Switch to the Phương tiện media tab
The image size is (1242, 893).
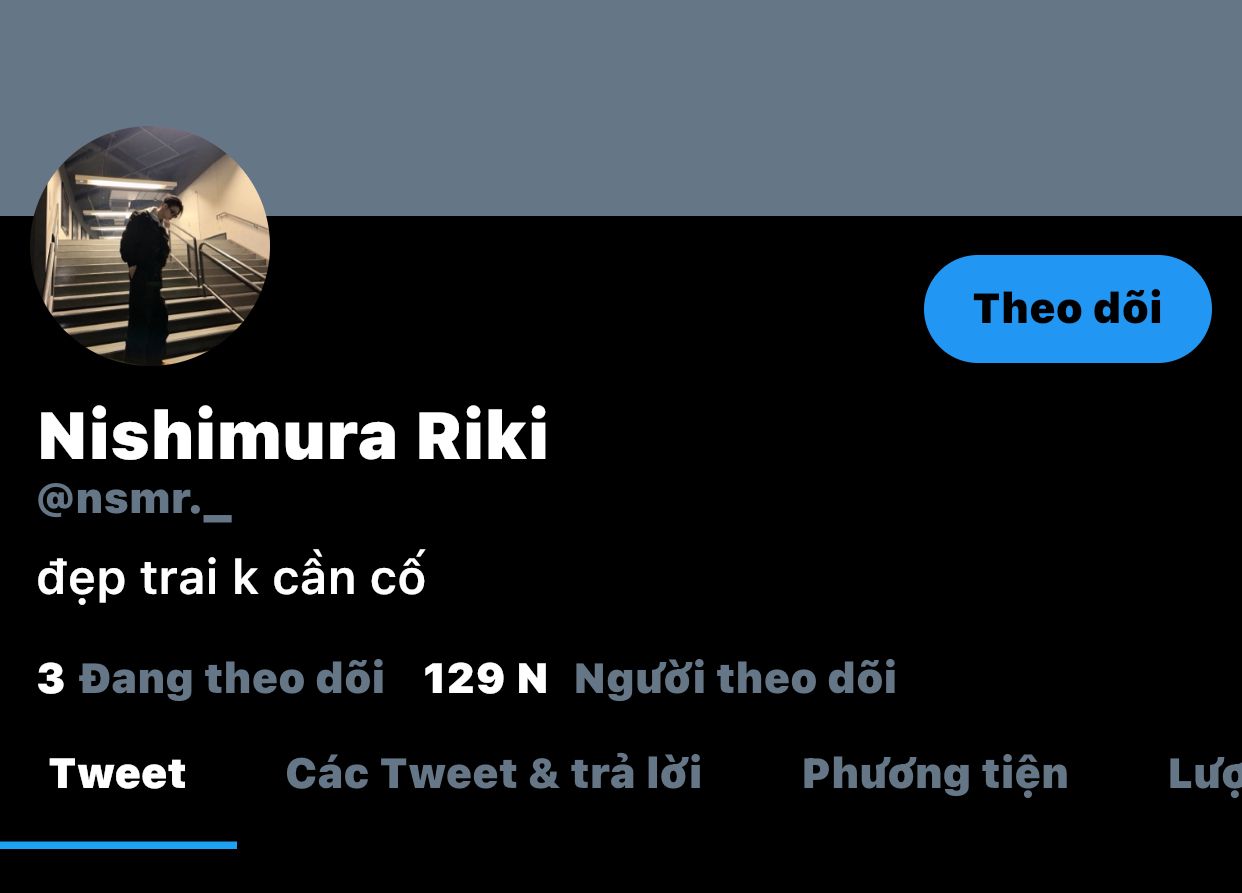pyautogui.click(x=935, y=774)
